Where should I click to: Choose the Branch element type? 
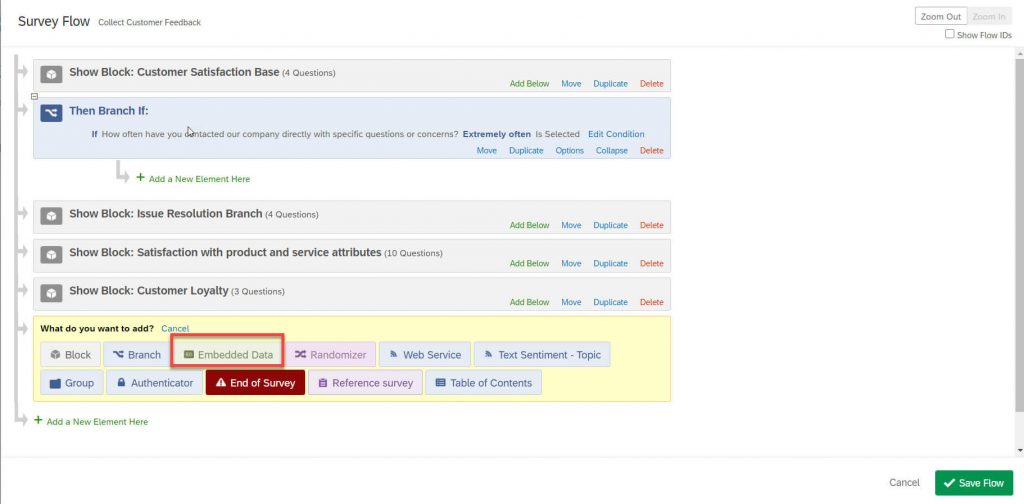136,354
